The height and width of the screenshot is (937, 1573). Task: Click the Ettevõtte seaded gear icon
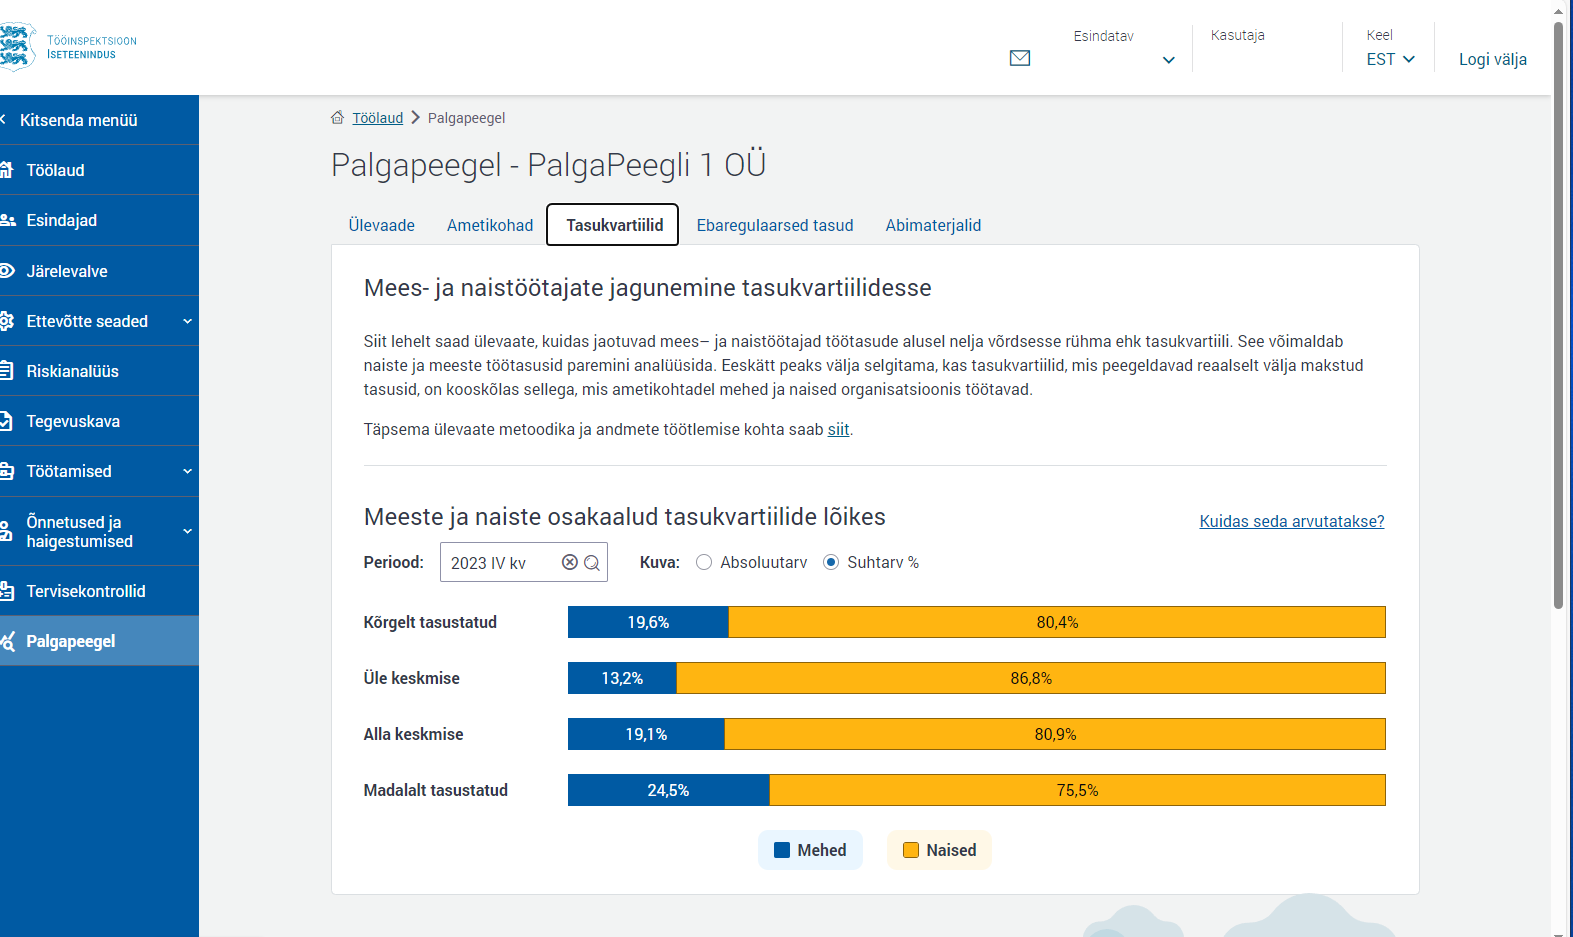6,321
